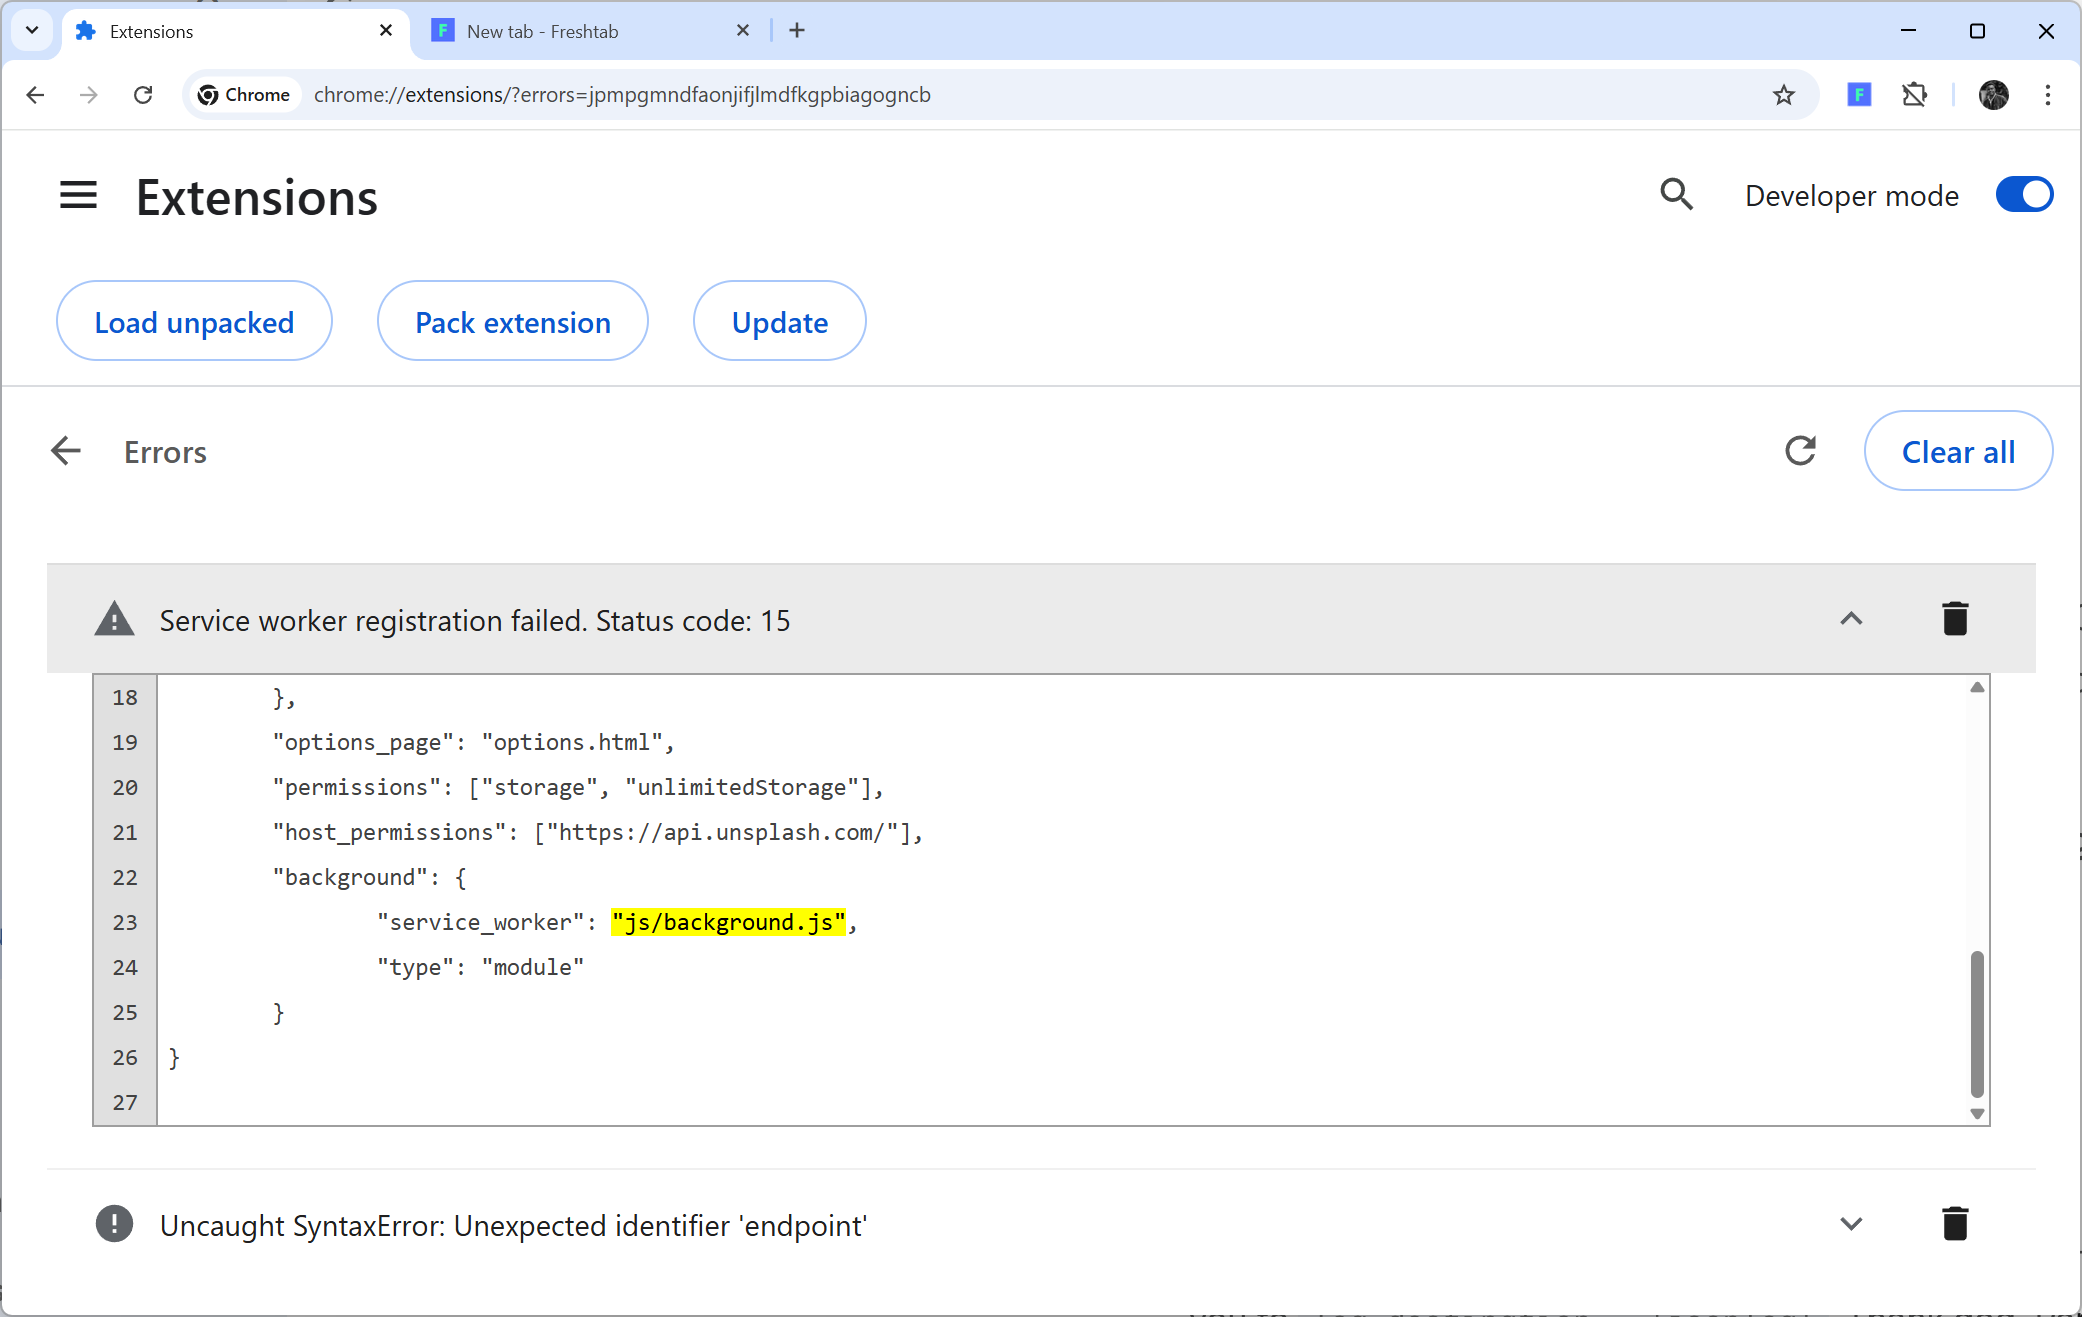Viewport: 2082px width, 1317px height.
Task: Delete the service worker registration error
Action: pos(1955,618)
